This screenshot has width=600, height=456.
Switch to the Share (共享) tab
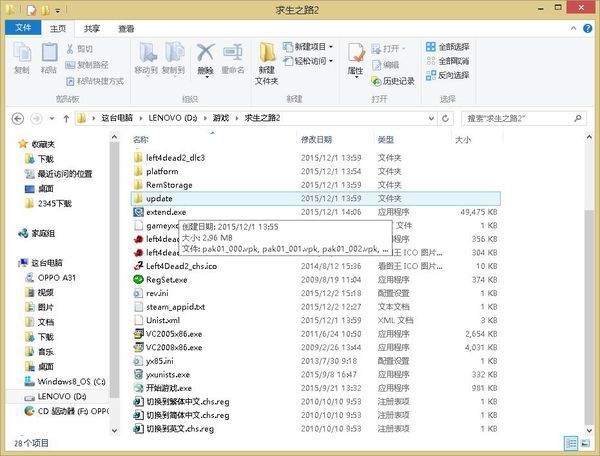pyautogui.click(x=92, y=29)
